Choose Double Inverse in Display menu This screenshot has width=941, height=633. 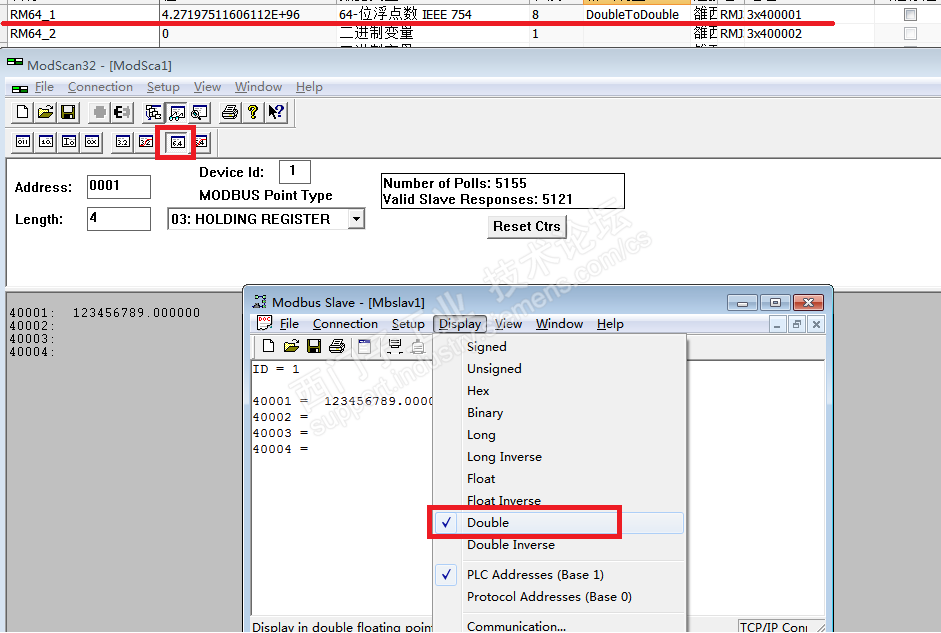pos(558,545)
